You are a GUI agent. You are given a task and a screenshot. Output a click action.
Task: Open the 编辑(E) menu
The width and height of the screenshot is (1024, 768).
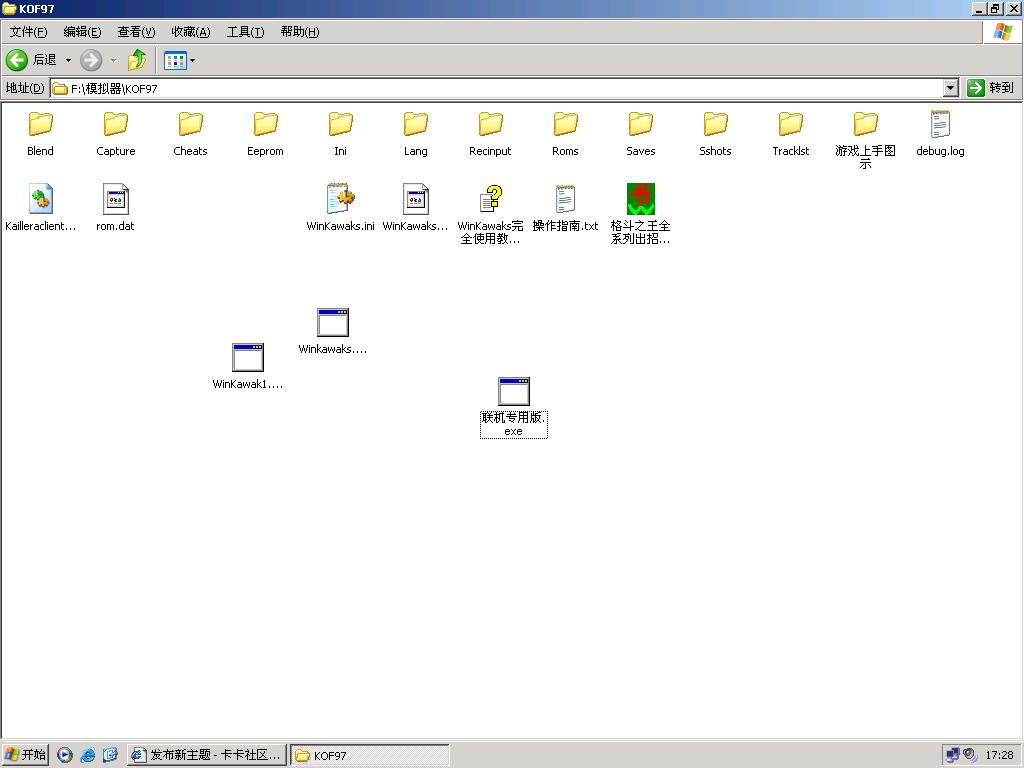[x=82, y=32]
